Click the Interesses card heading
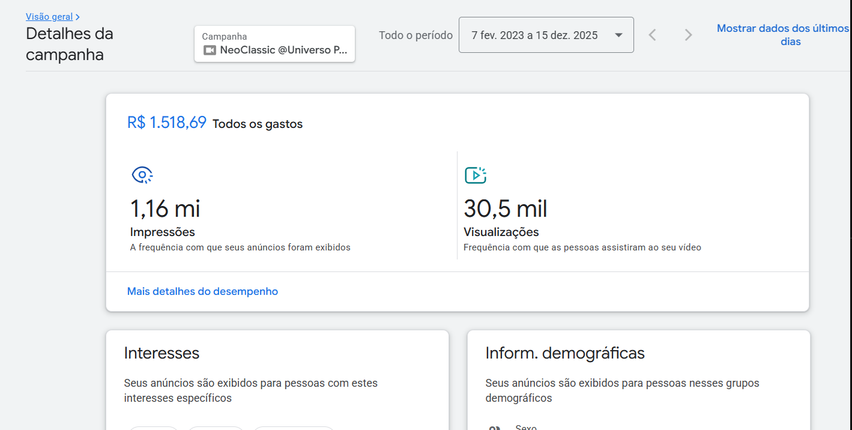This screenshot has width=852, height=430. pos(161,353)
